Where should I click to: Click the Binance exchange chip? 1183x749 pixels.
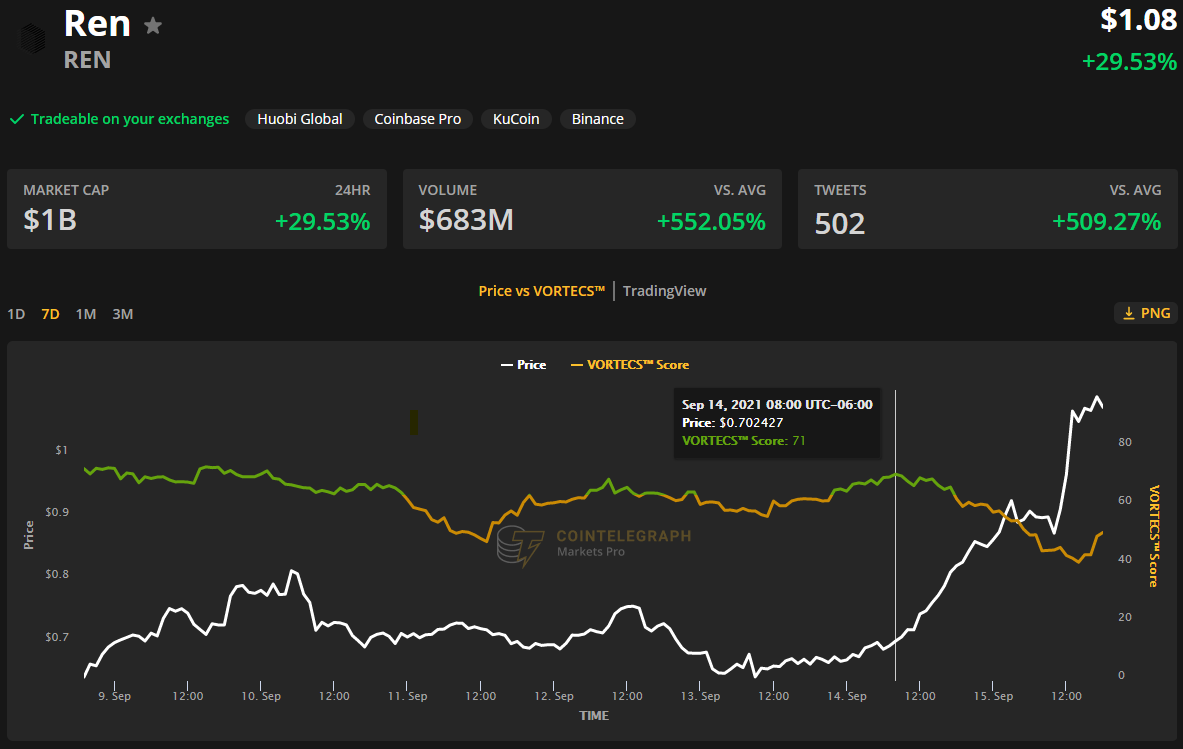[598, 119]
